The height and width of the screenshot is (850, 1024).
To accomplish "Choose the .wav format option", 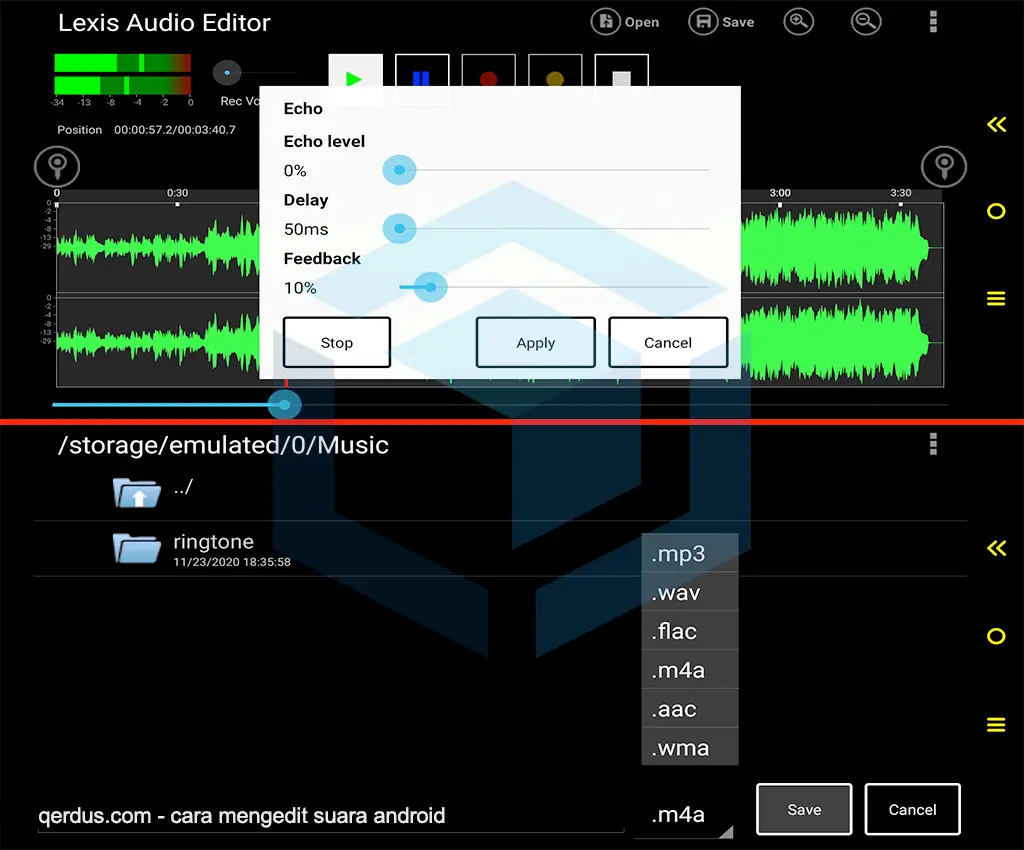I will pyautogui.click(x=690, y=592).
